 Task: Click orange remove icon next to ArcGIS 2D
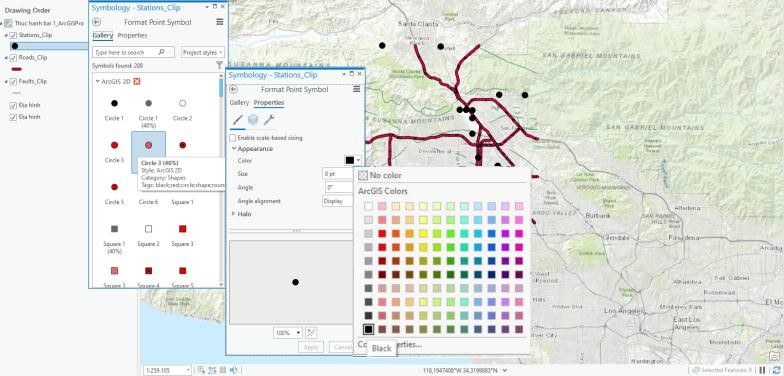click(x=137, y=81)
